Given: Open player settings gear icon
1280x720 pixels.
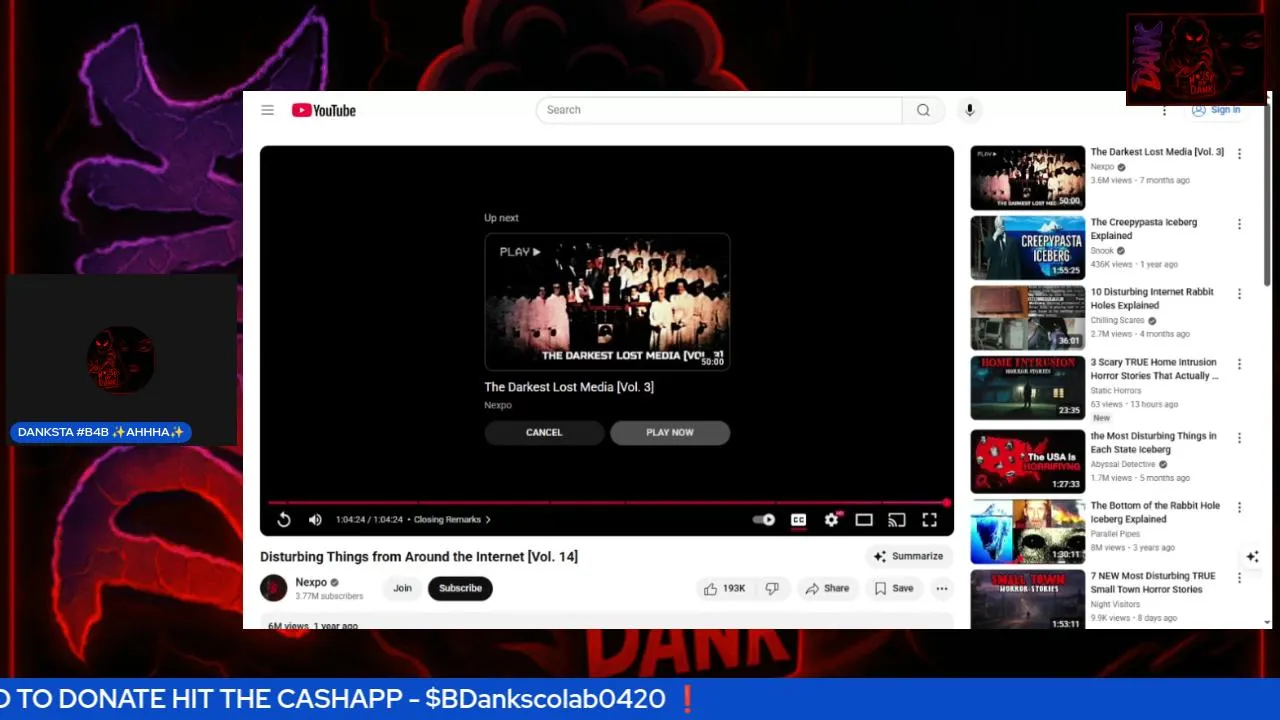Looking at the screenshot, I should click(831, 519).
